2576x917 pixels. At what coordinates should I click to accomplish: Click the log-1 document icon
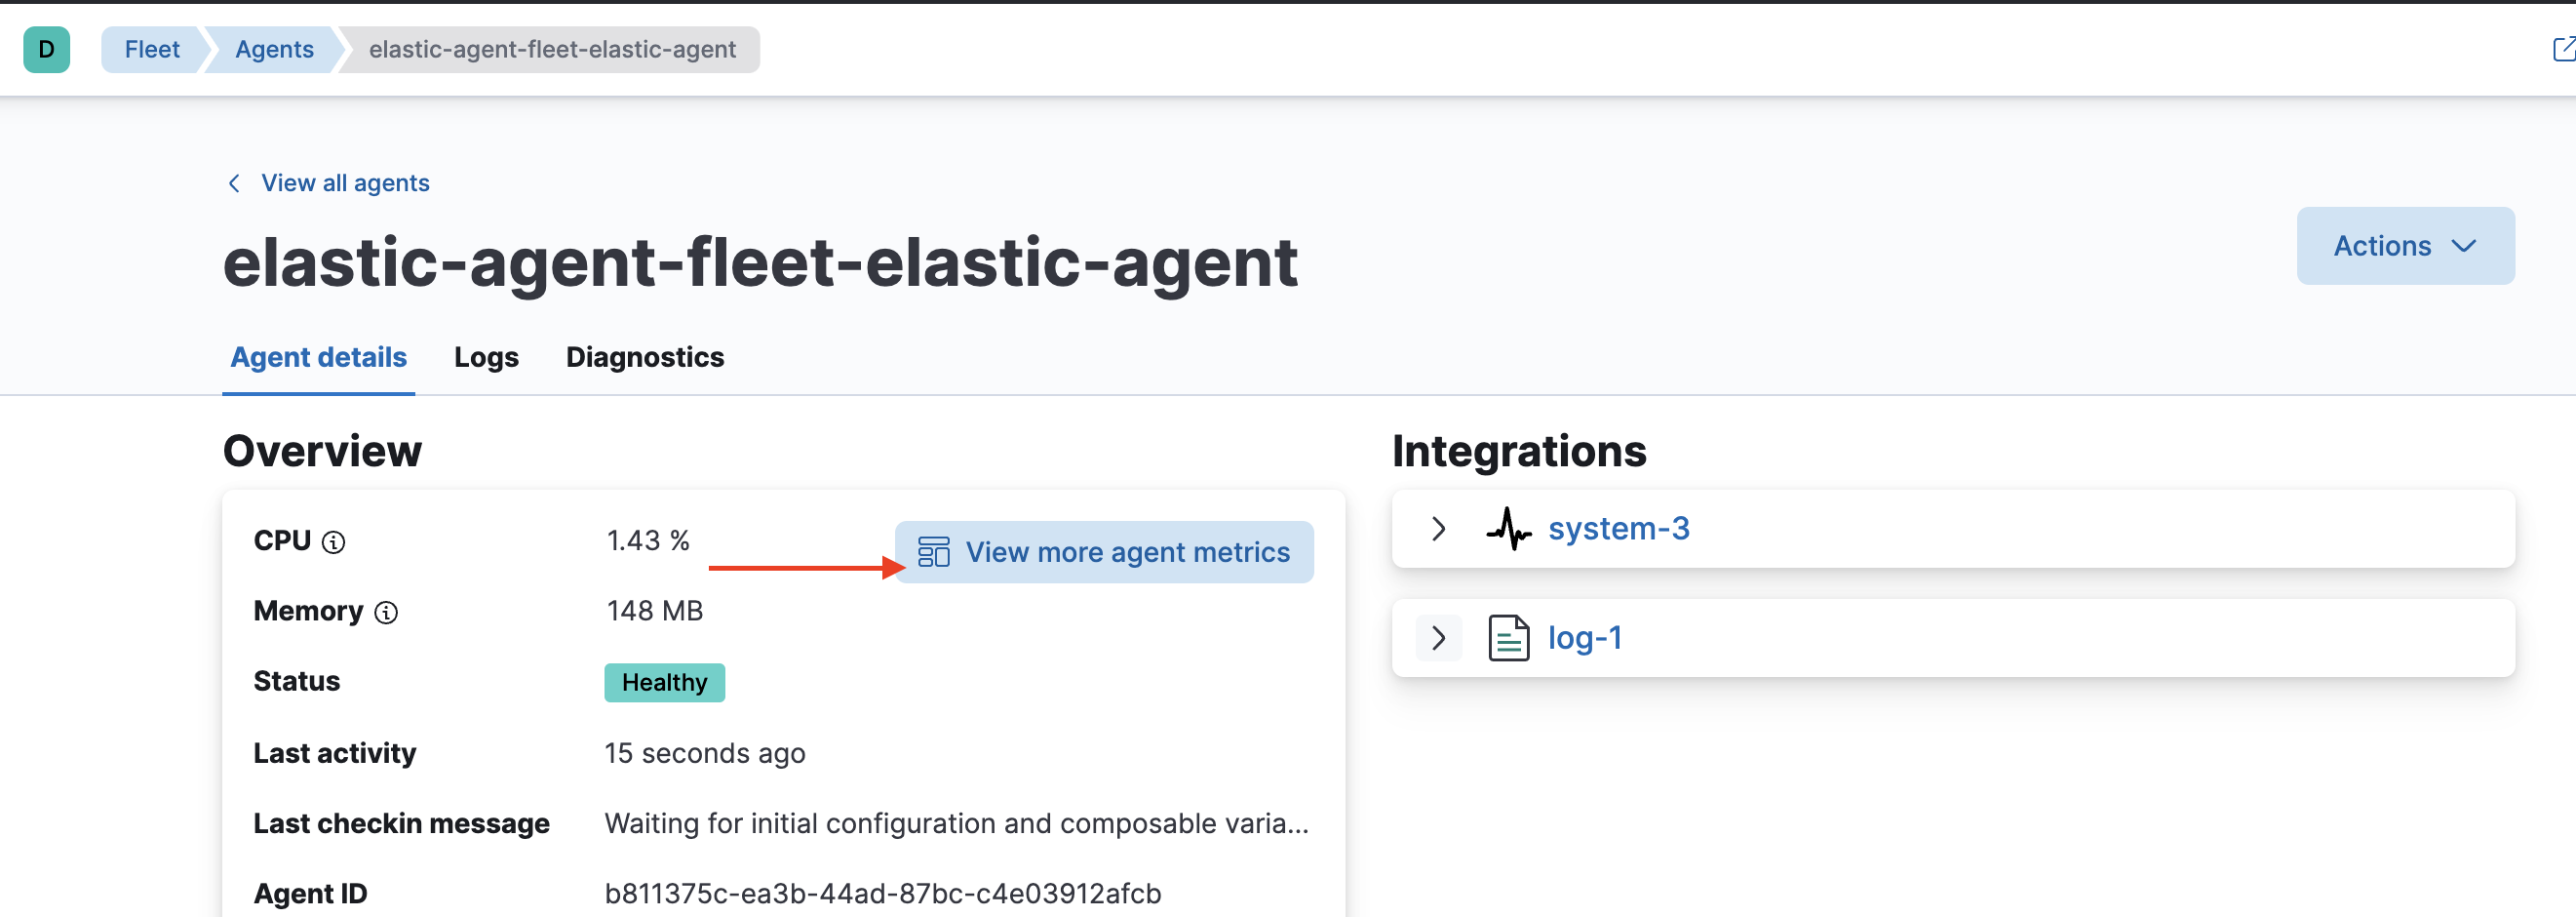(x=1508, y=638)
